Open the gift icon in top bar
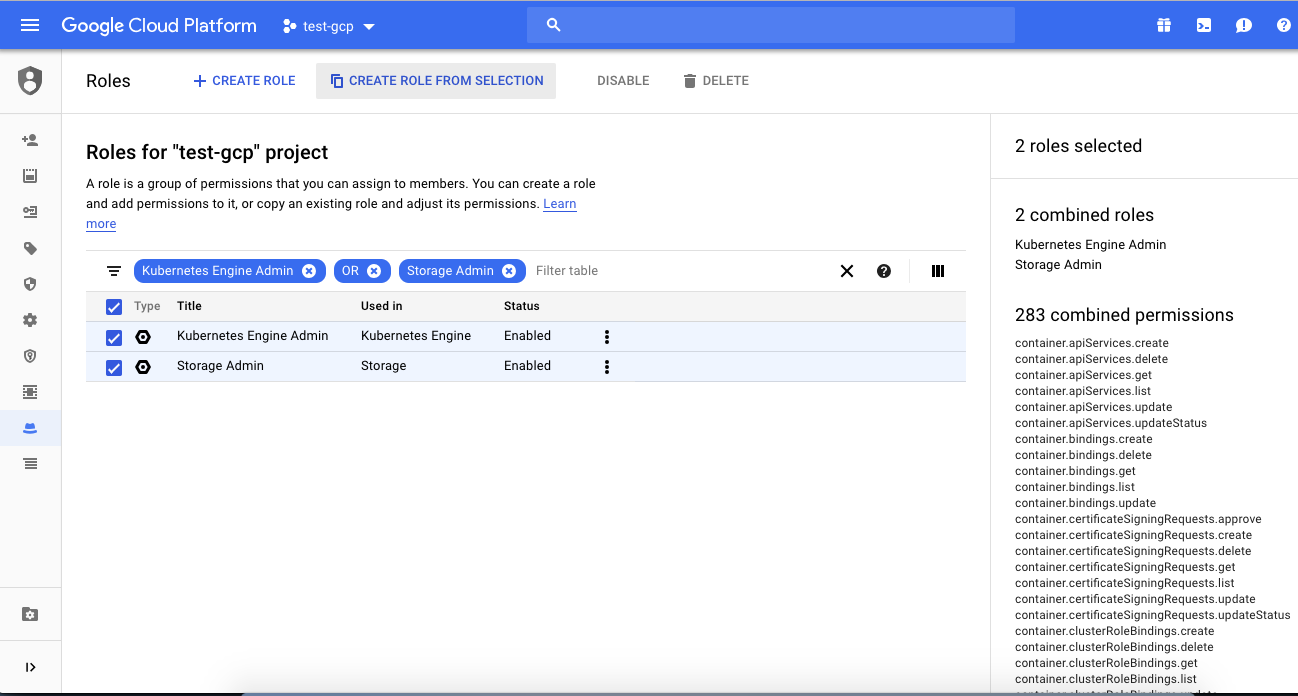Viewport: 1298px width, 696px height. [1164, 25]
